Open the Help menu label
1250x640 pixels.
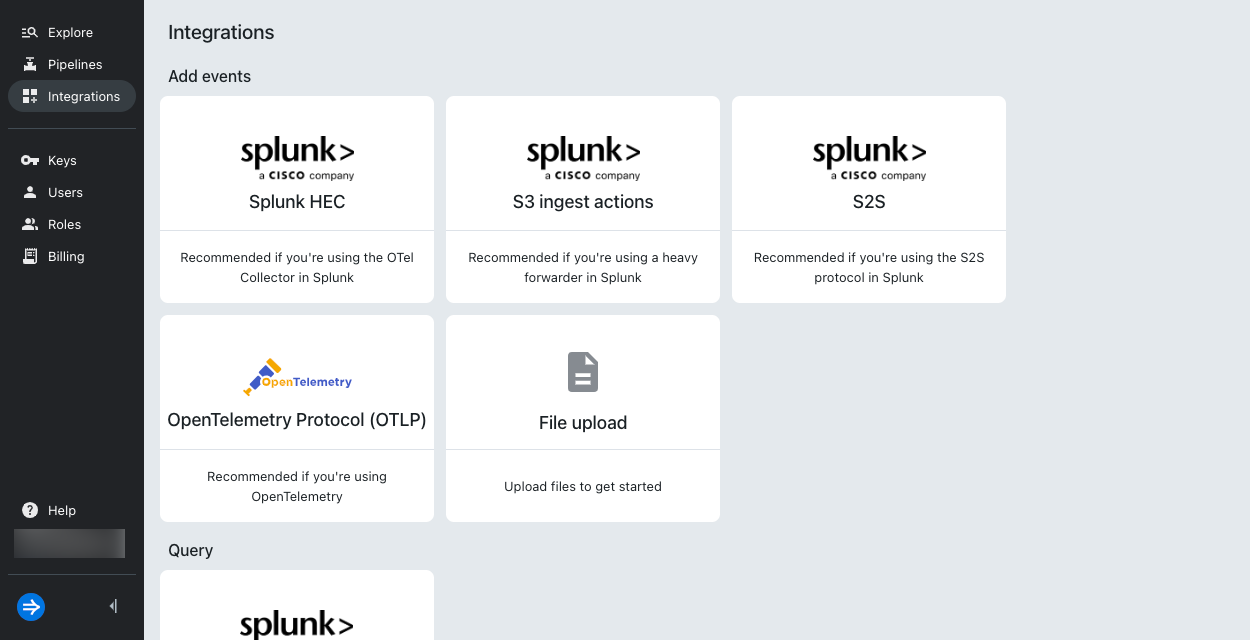click(62, 510)
